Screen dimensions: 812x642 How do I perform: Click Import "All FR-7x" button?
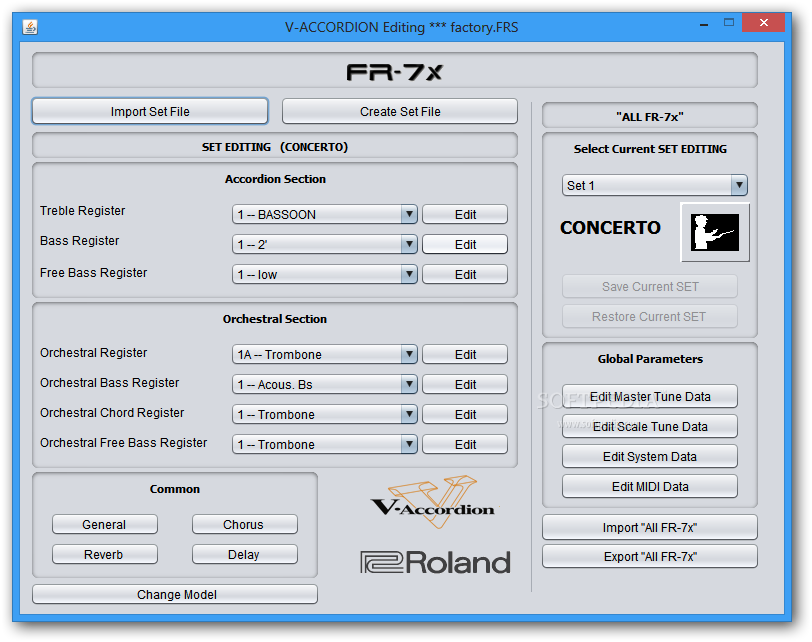click(650, 528)
